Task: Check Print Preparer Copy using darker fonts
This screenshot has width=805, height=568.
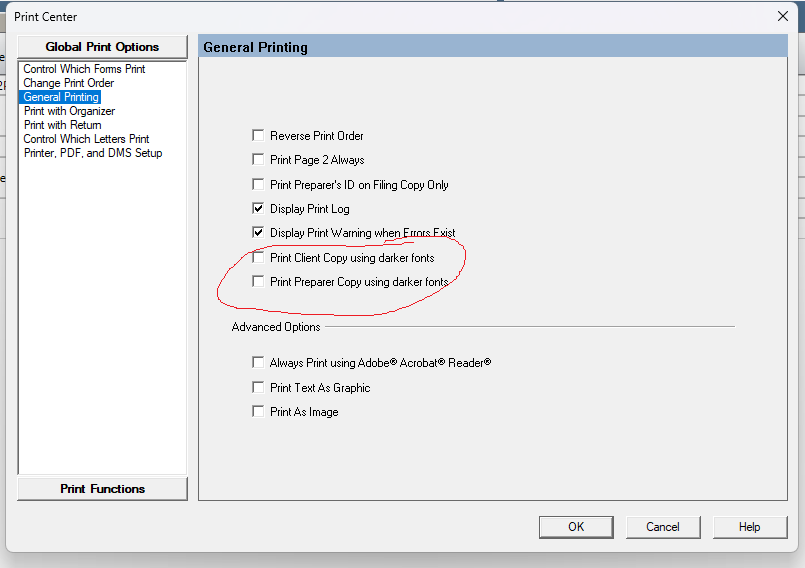Action: click(x=259, y=282)
